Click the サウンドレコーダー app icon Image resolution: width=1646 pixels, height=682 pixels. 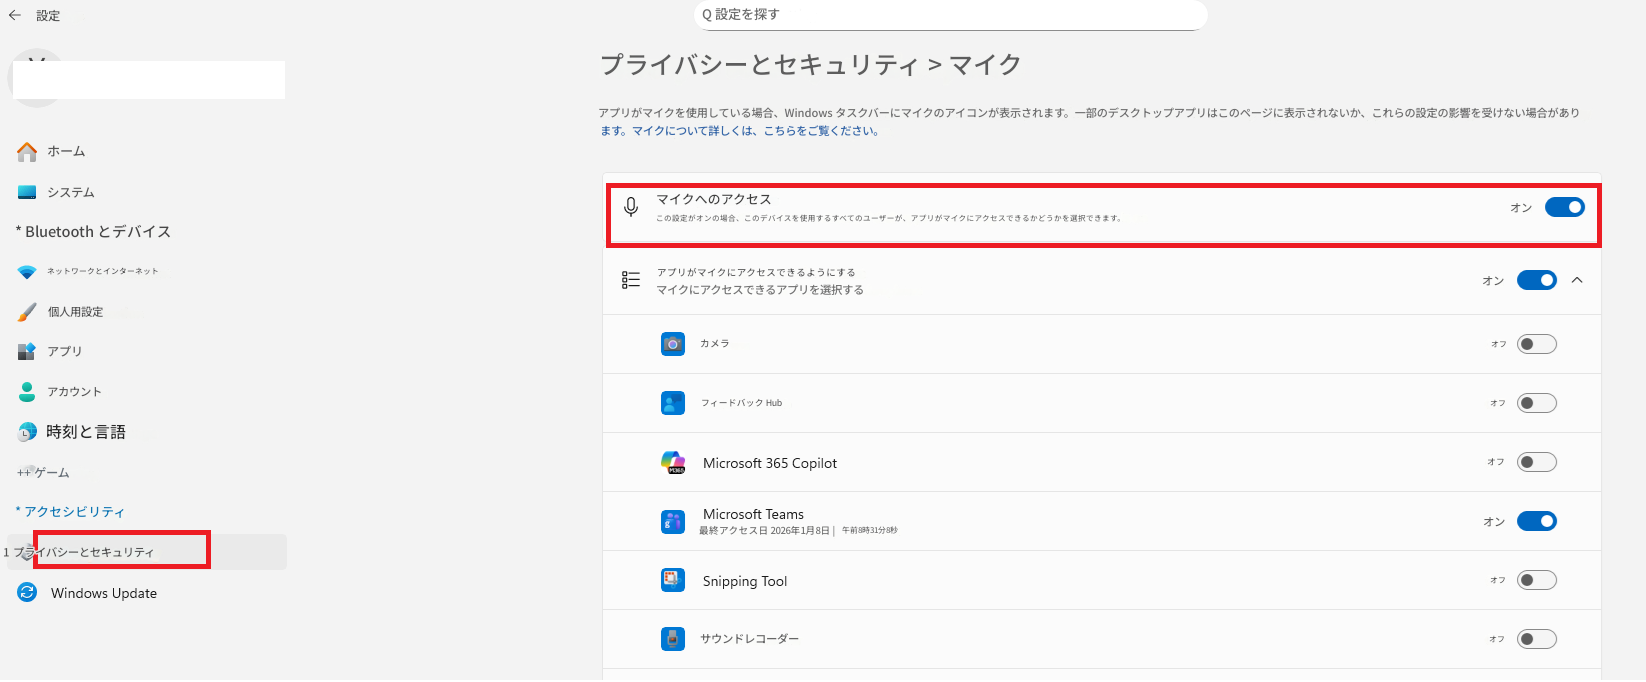(x=673, y=639)
